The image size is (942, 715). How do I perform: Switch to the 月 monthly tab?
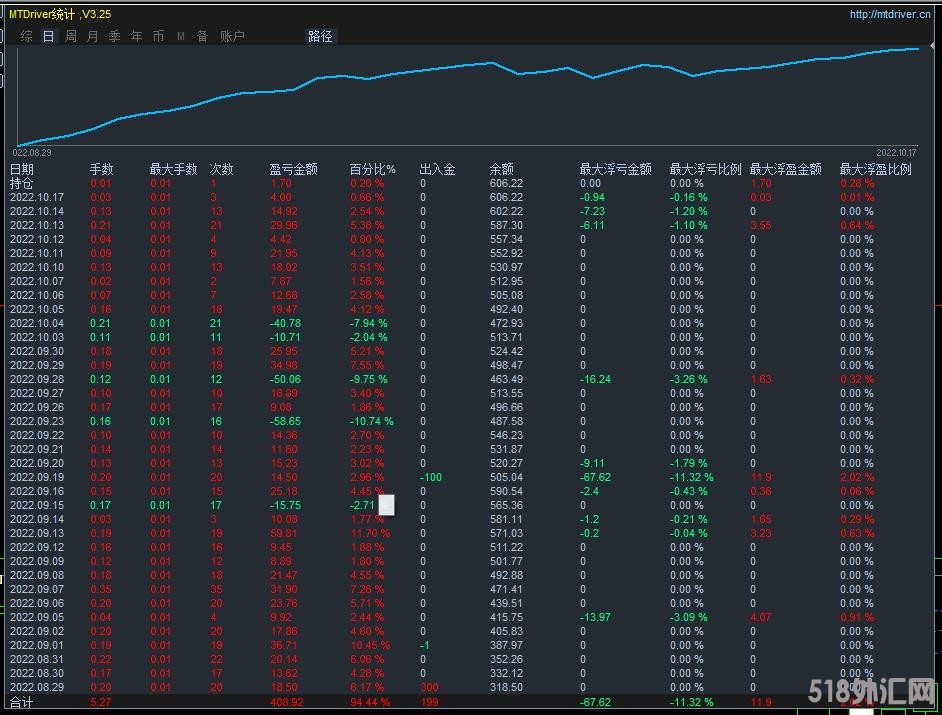point(93,36)
